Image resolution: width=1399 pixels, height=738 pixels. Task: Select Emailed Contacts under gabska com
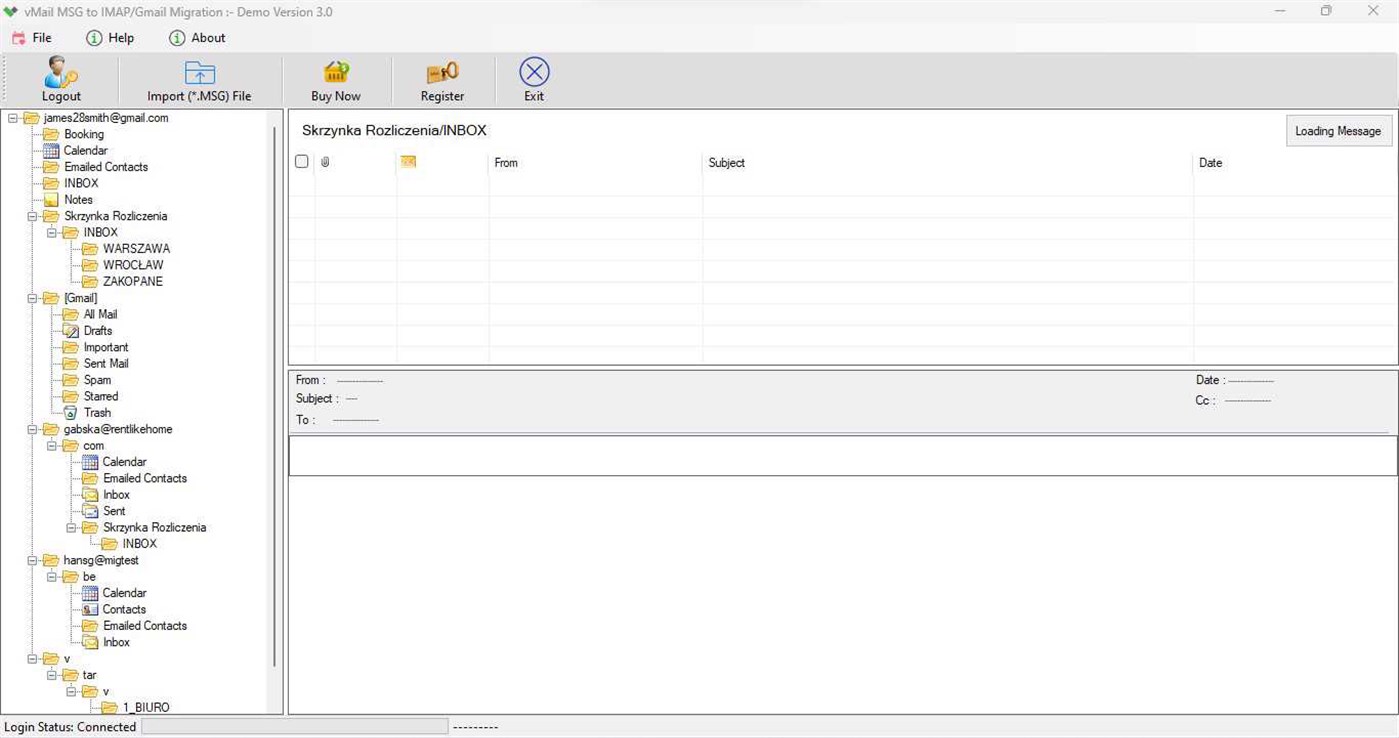145,479
